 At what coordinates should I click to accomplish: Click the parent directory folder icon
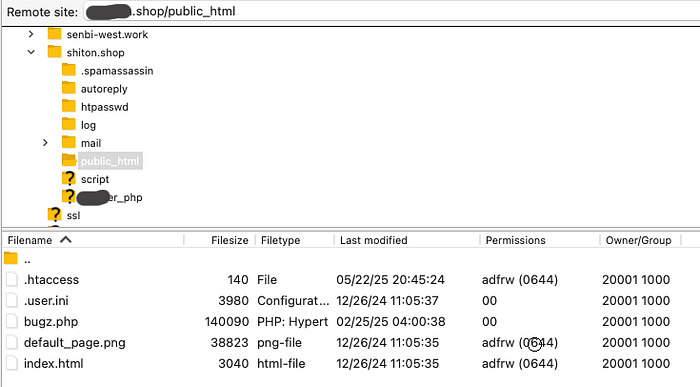[x=11, y=258]
